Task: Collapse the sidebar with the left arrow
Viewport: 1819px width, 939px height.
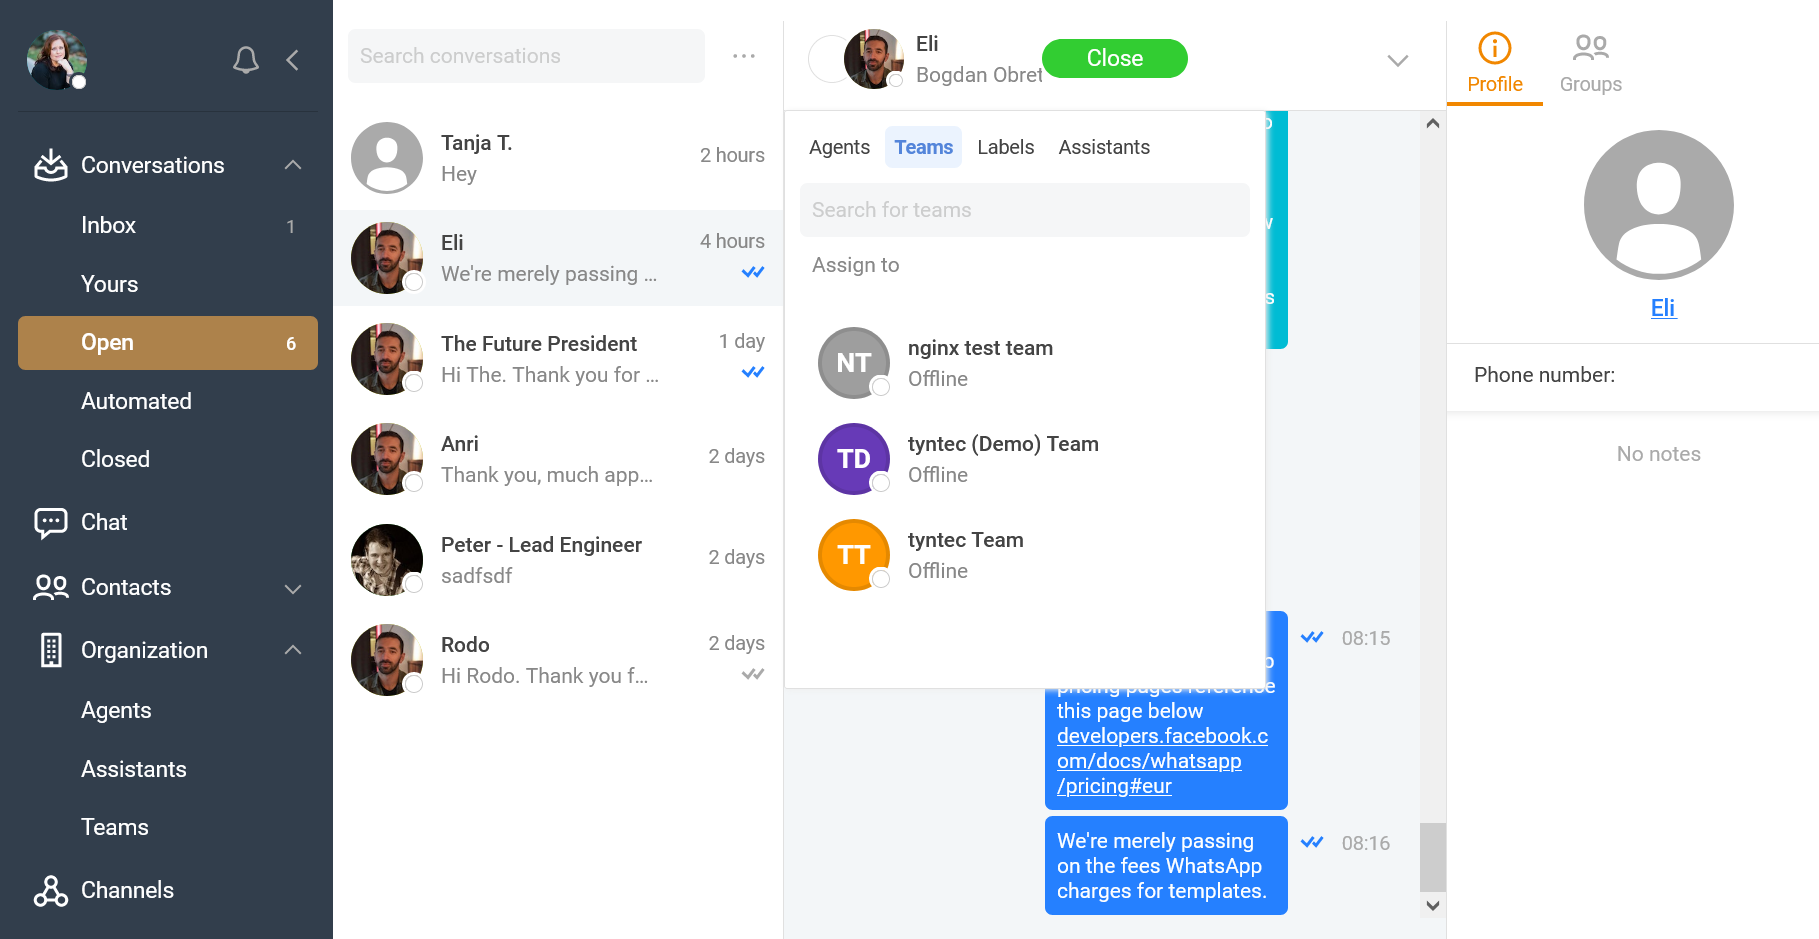Action: [293, 60]
